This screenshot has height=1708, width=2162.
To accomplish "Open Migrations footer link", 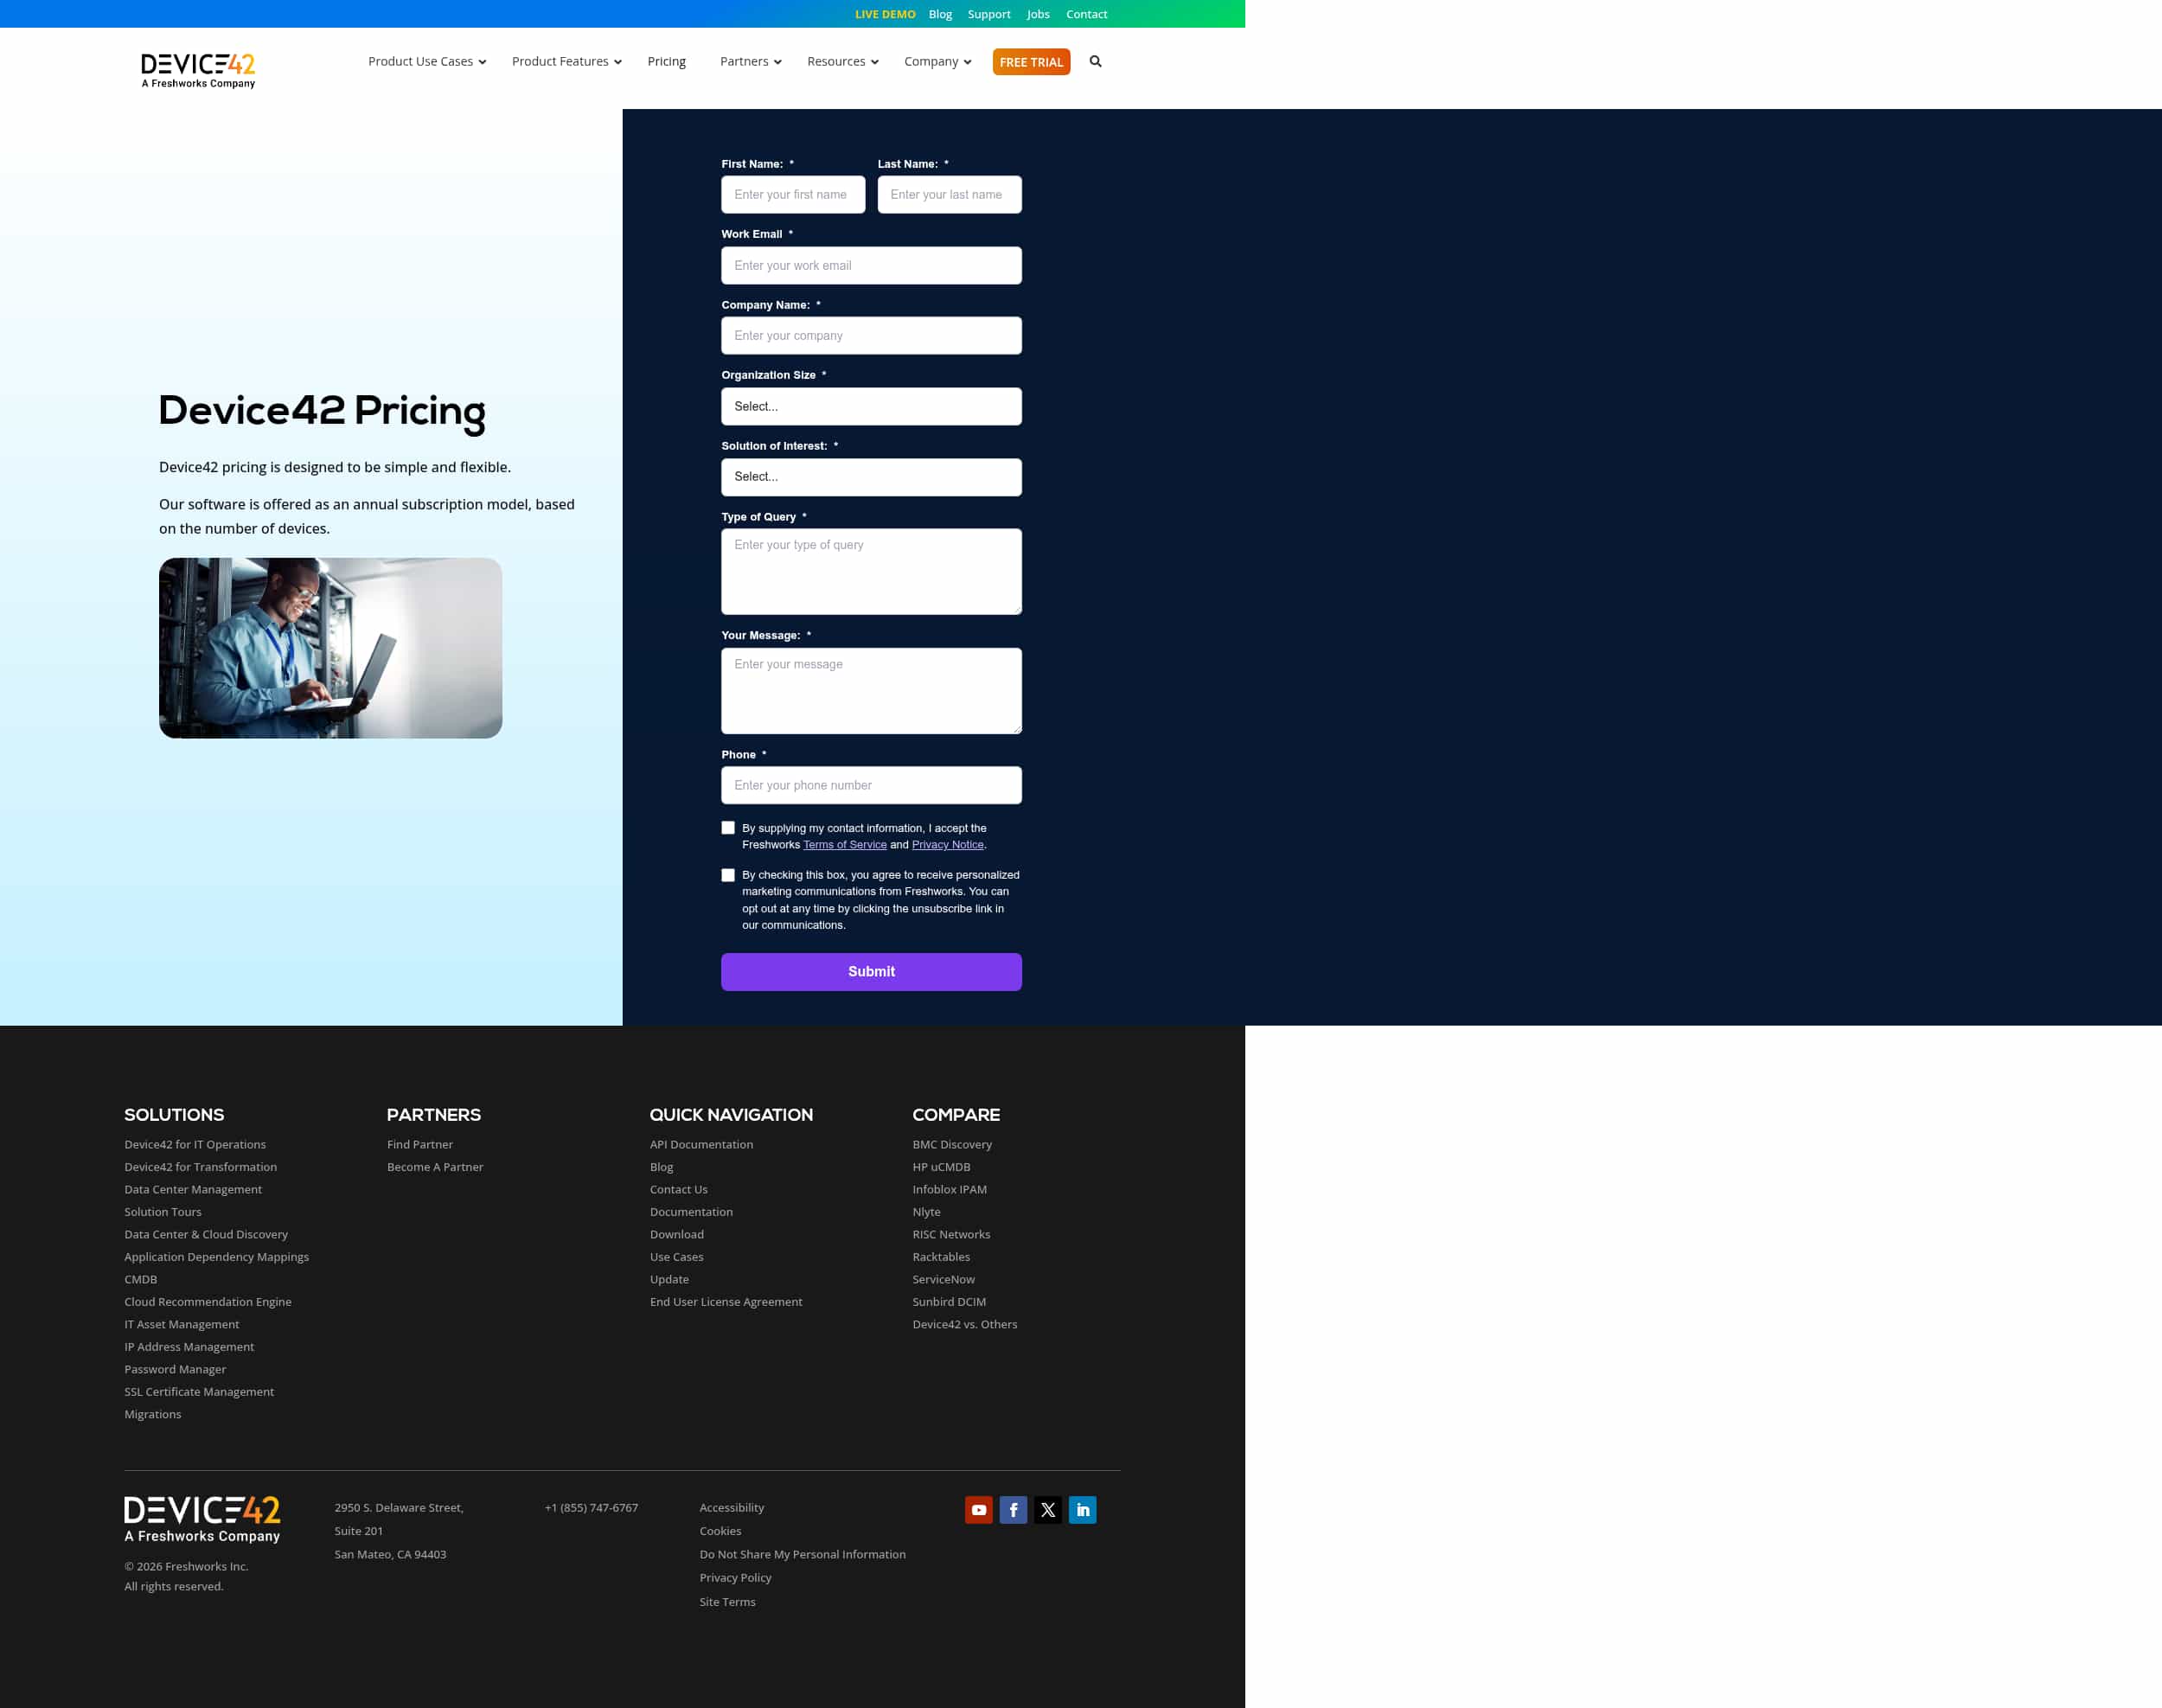I will point(153,1414).
